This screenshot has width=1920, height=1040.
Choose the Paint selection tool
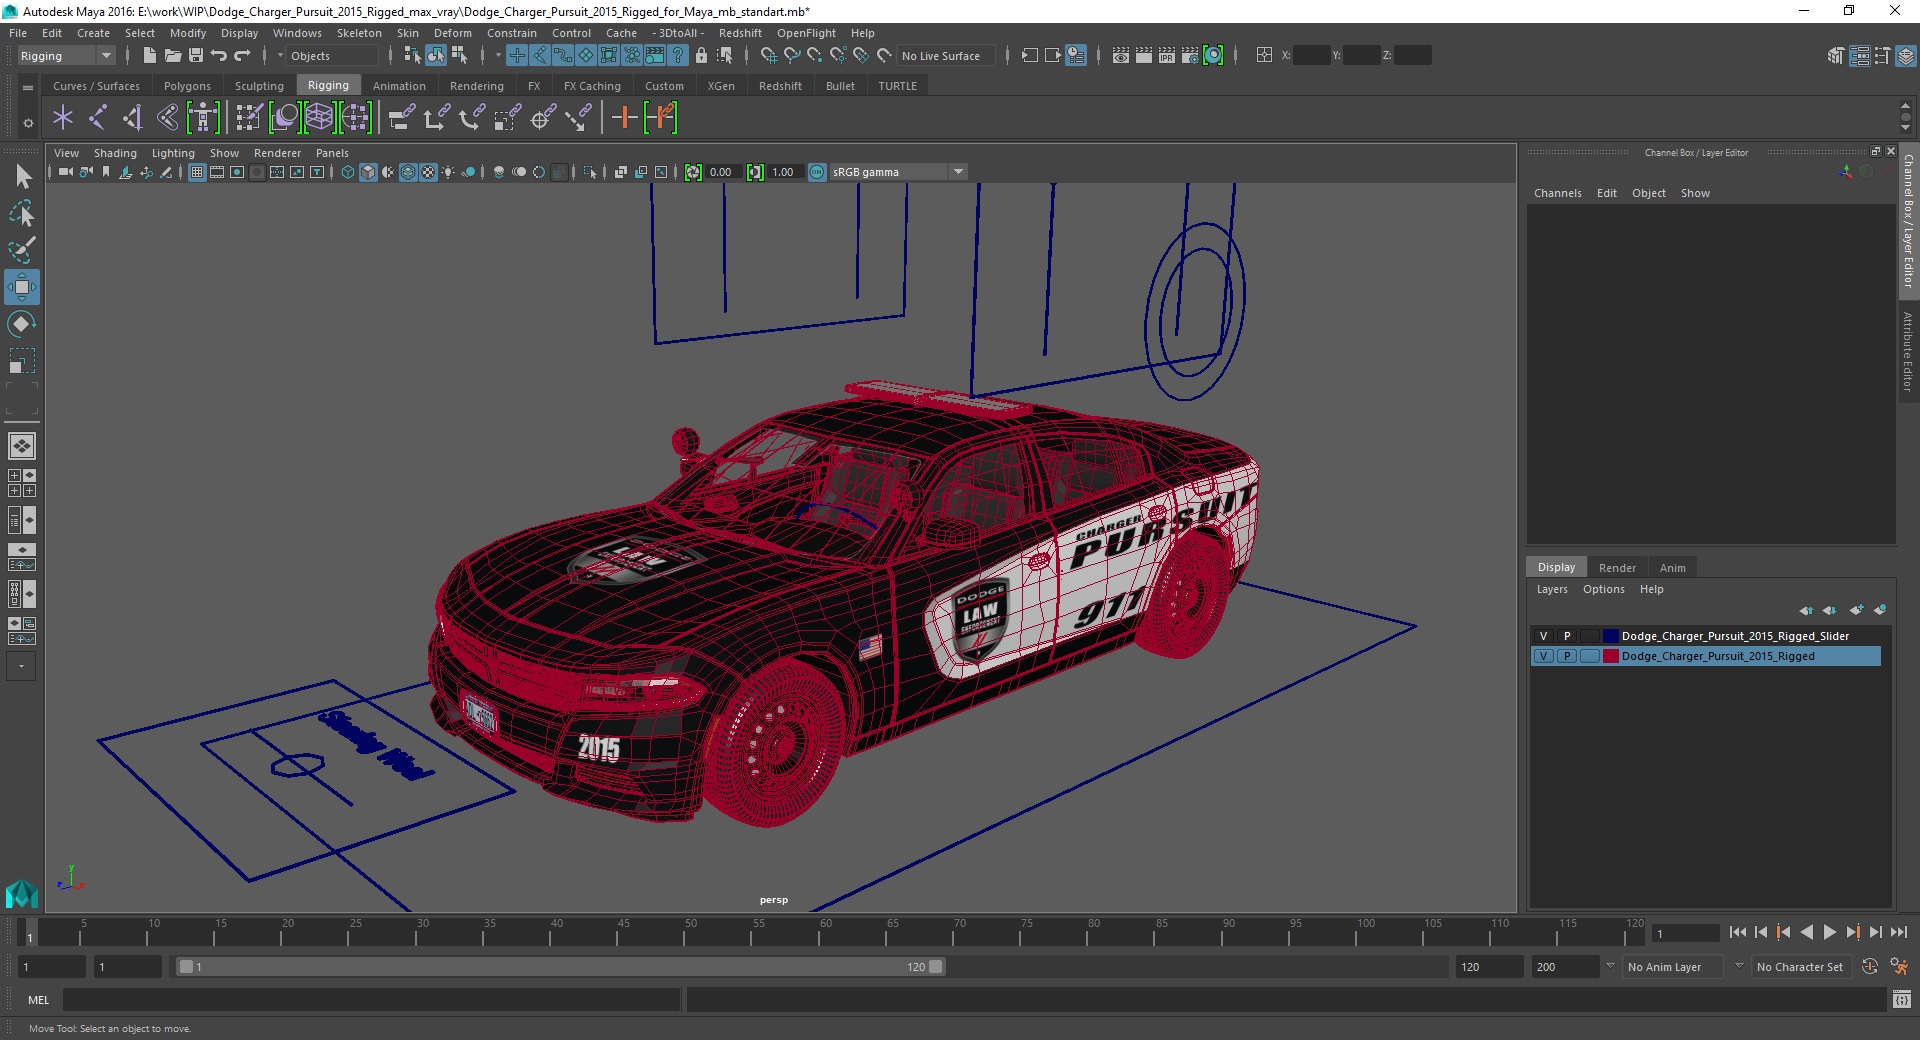22,249
